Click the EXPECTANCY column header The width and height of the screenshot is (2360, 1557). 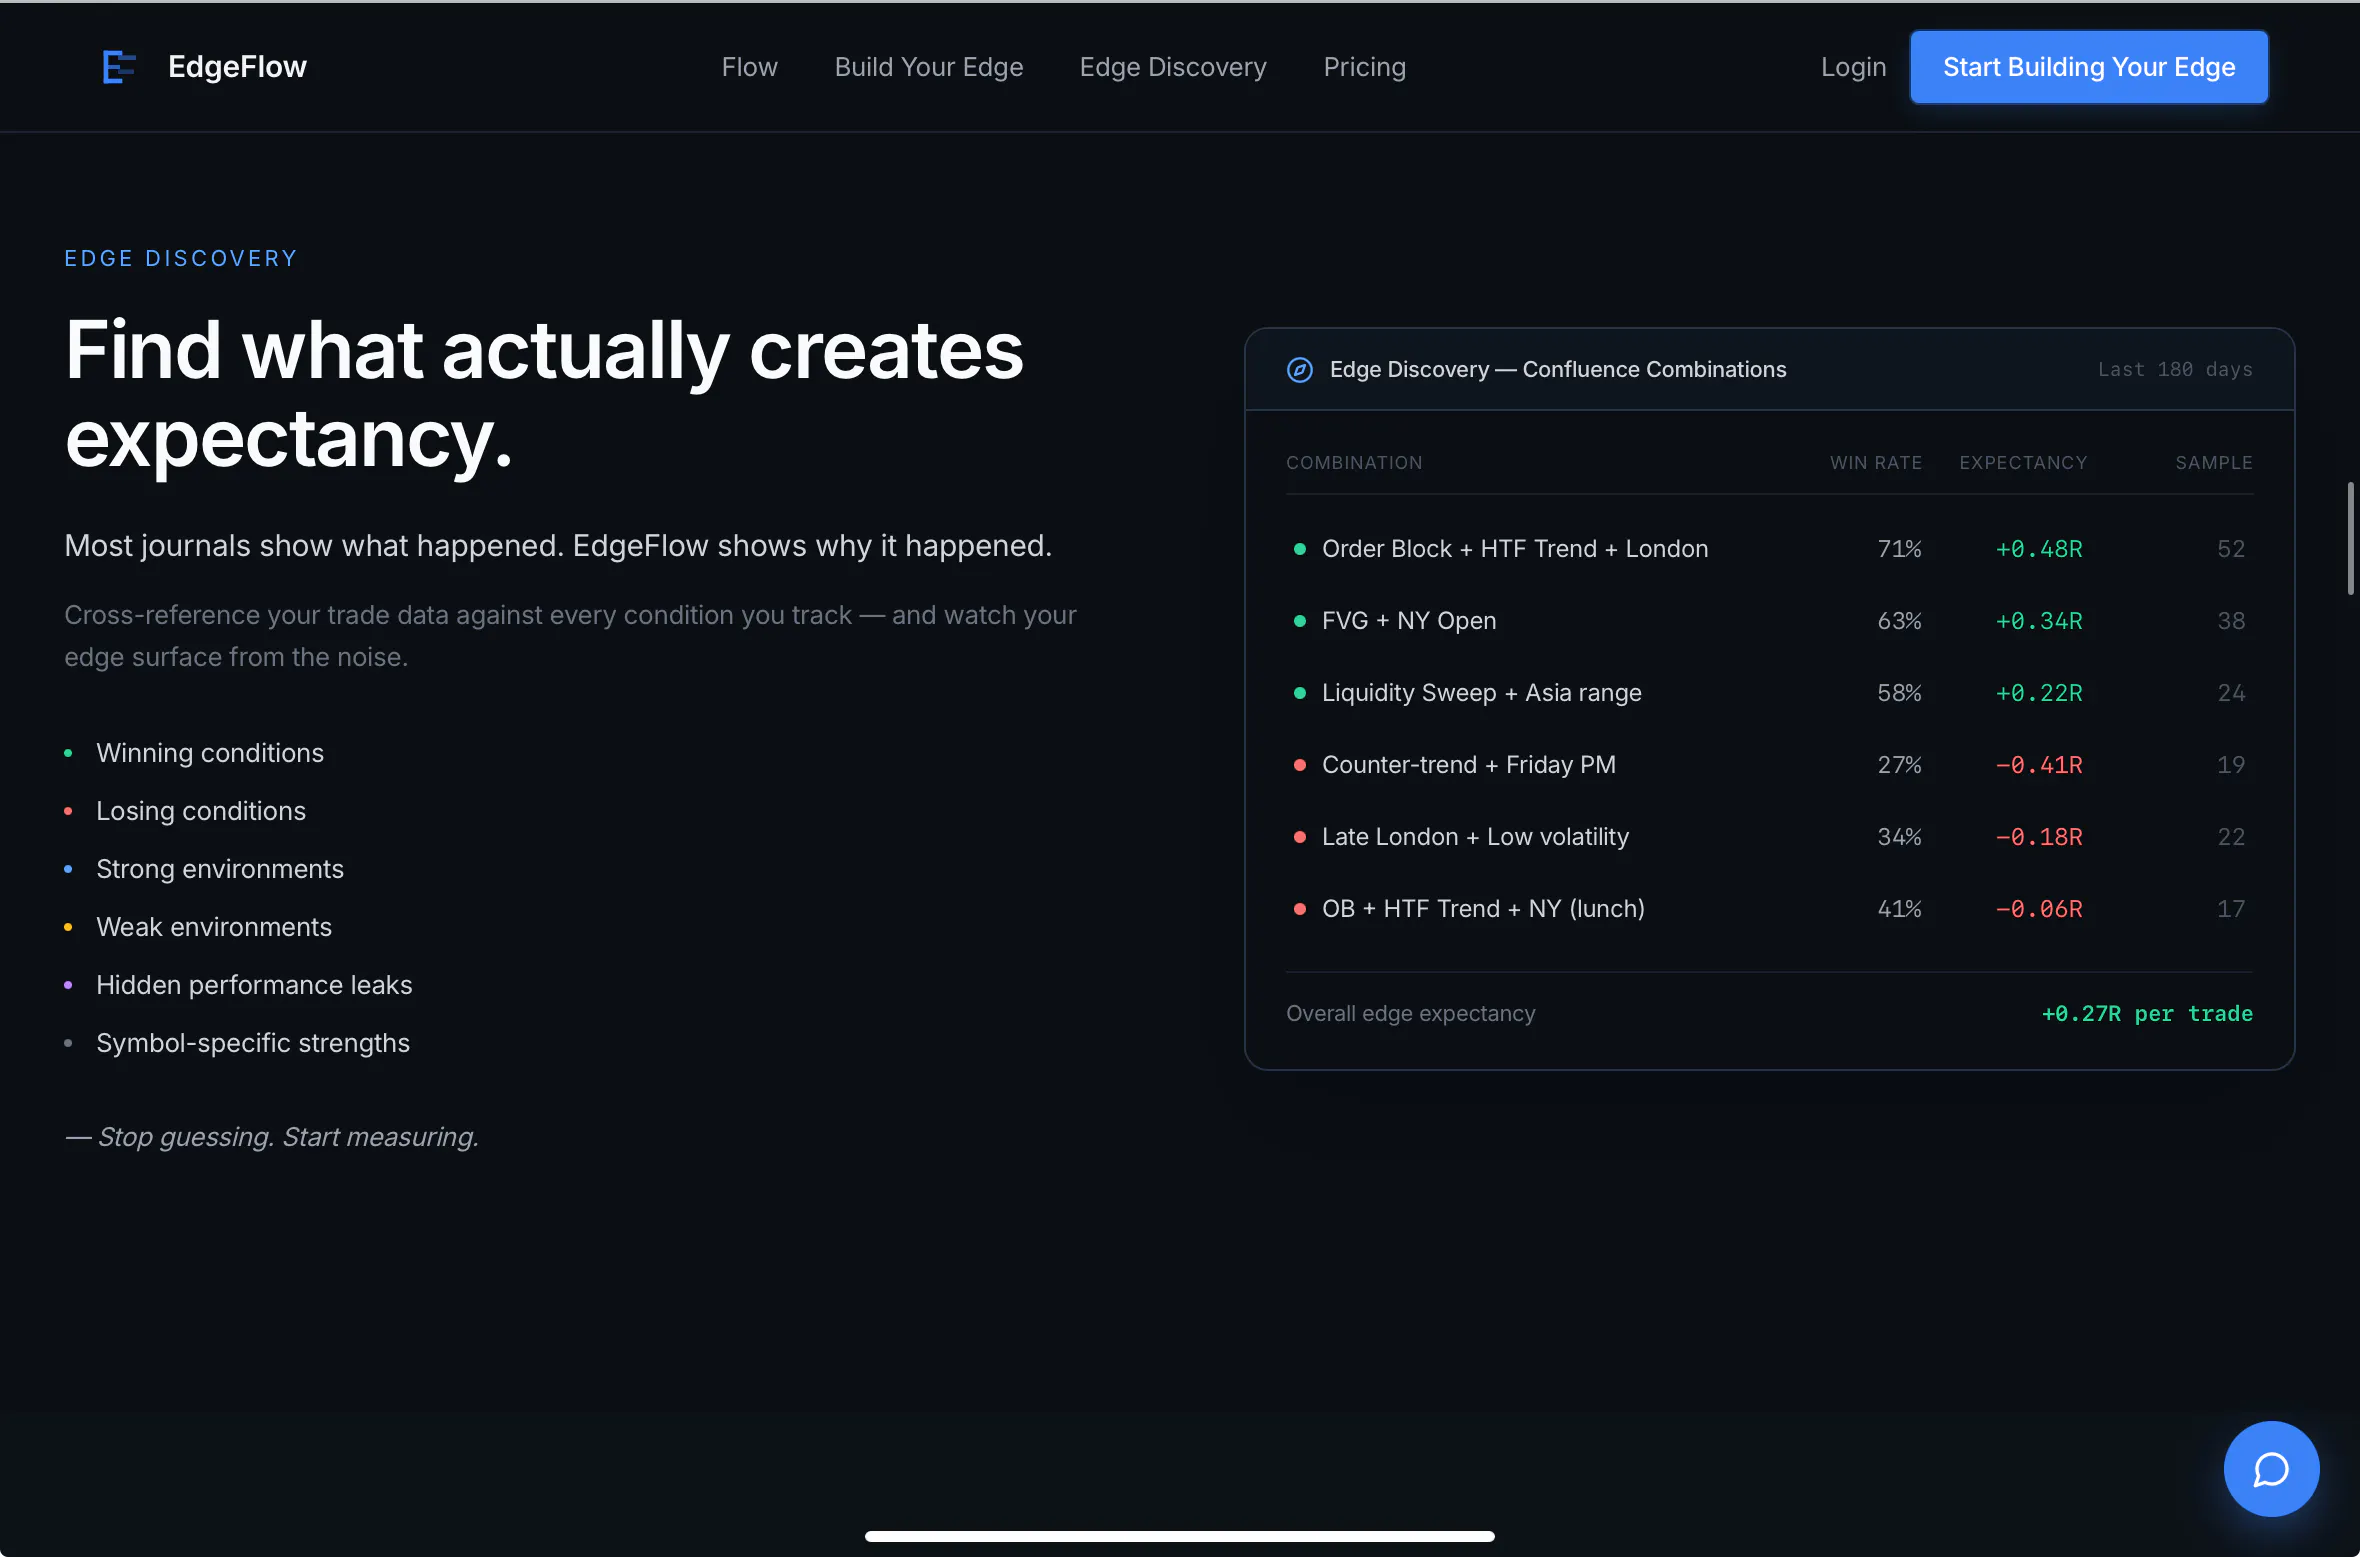tap(2023, 463)
